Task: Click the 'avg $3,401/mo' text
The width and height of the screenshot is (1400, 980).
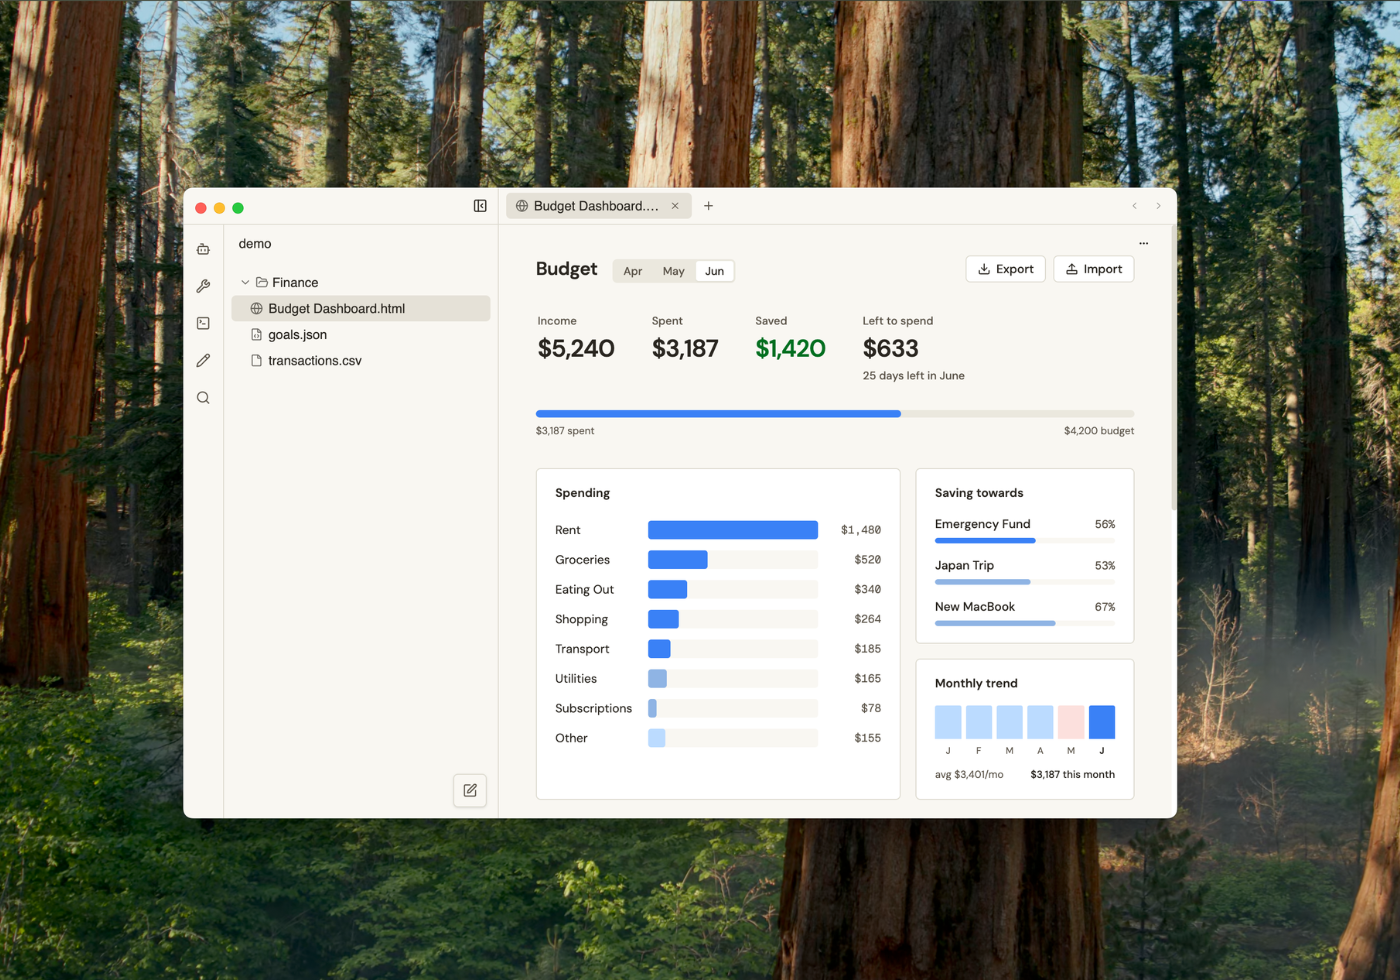Action: (x=969, y=775)
